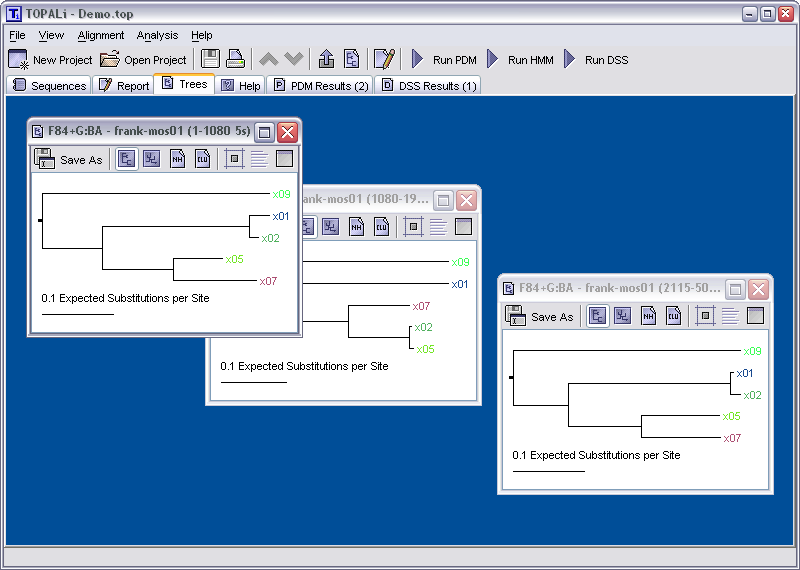Click document icon in 2115-50 window title

[508, 289]
